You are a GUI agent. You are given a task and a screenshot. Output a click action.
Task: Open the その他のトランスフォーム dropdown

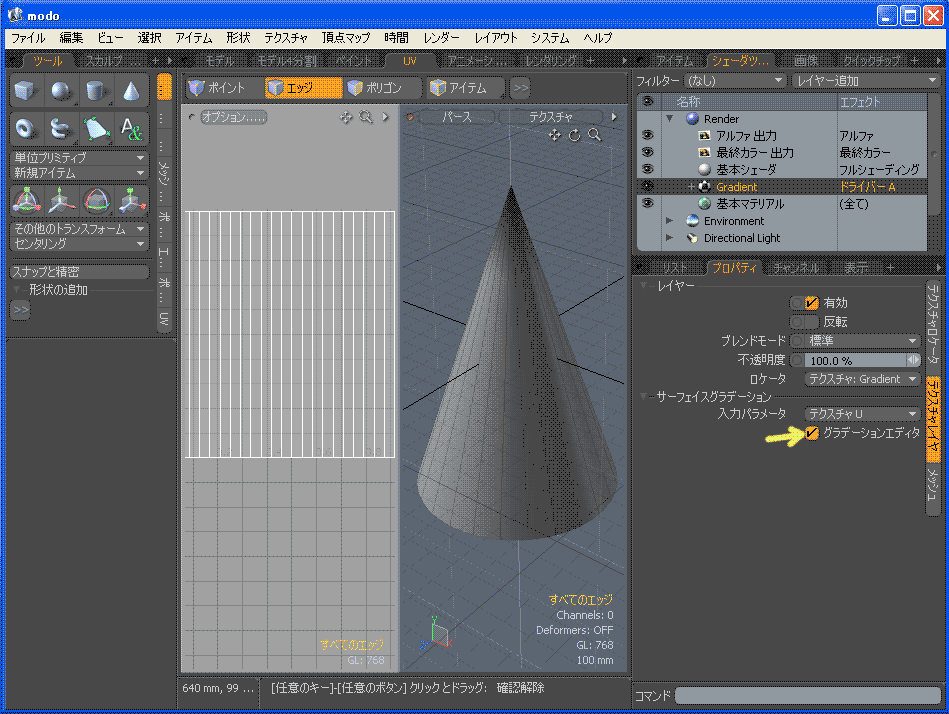tap(79, 229)
